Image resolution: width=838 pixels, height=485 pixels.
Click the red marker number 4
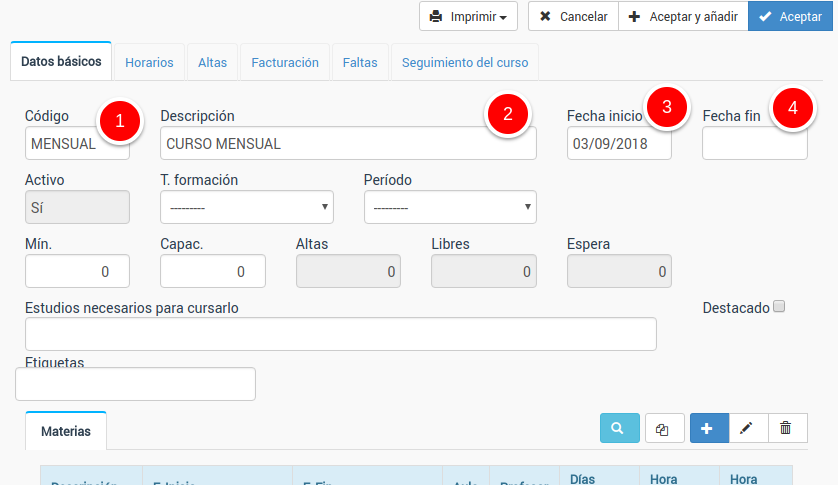click(x=793, y=108)
